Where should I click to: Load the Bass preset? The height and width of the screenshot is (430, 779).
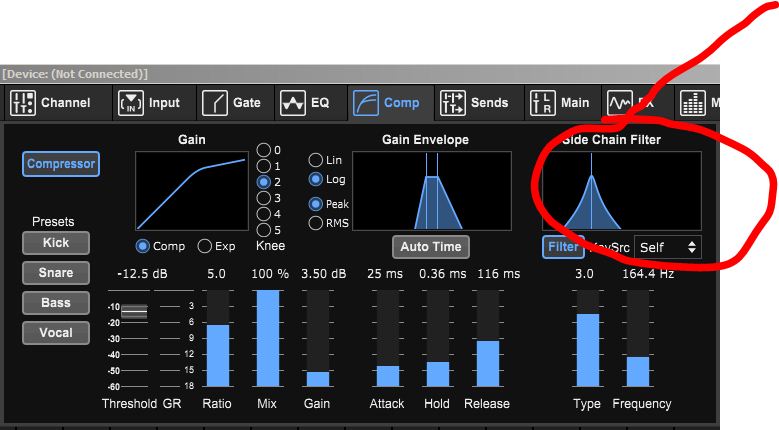(56, 303)
